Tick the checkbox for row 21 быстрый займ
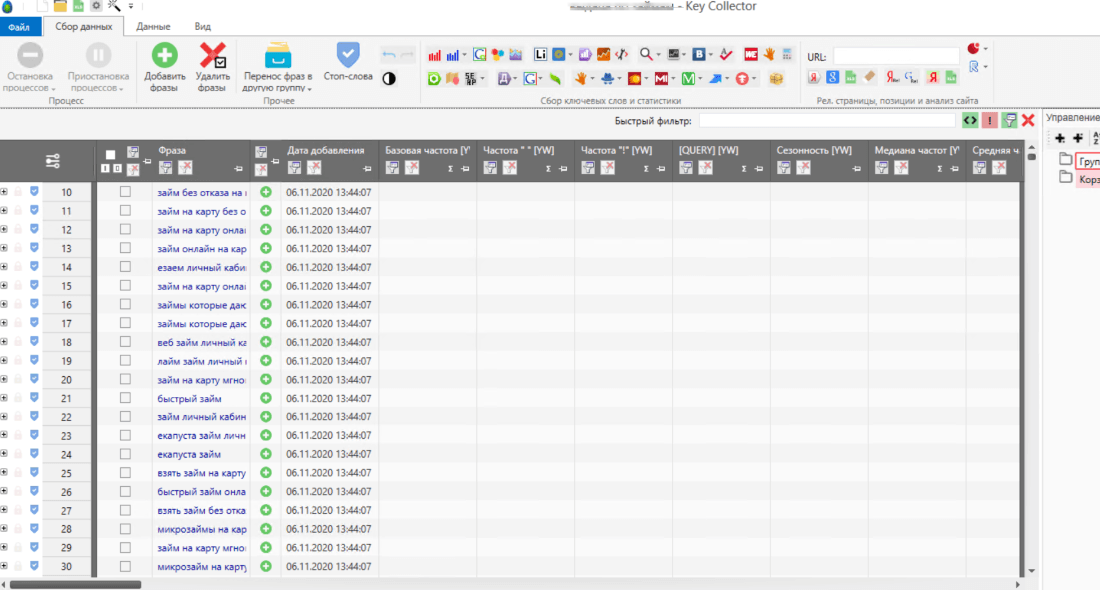Image resolution: width=1100 pixels, height=590 pixels. 125,398
